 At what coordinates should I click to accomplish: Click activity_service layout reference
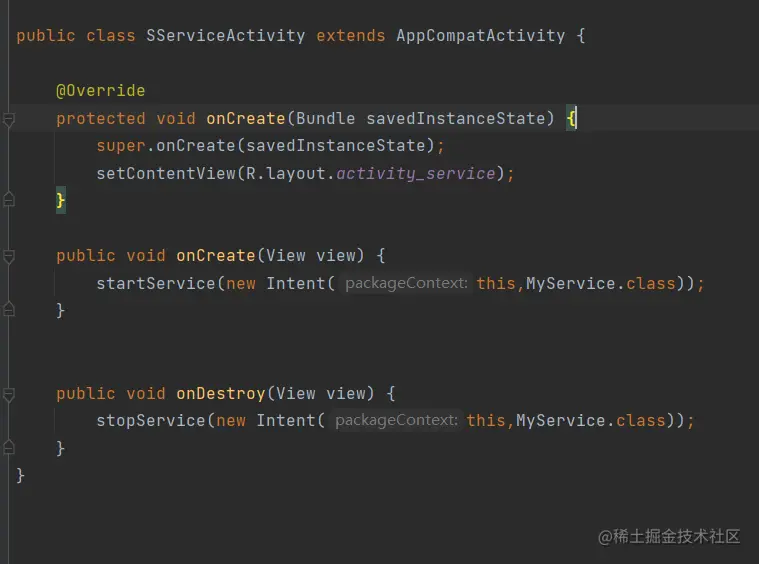(x=416, y=173)
